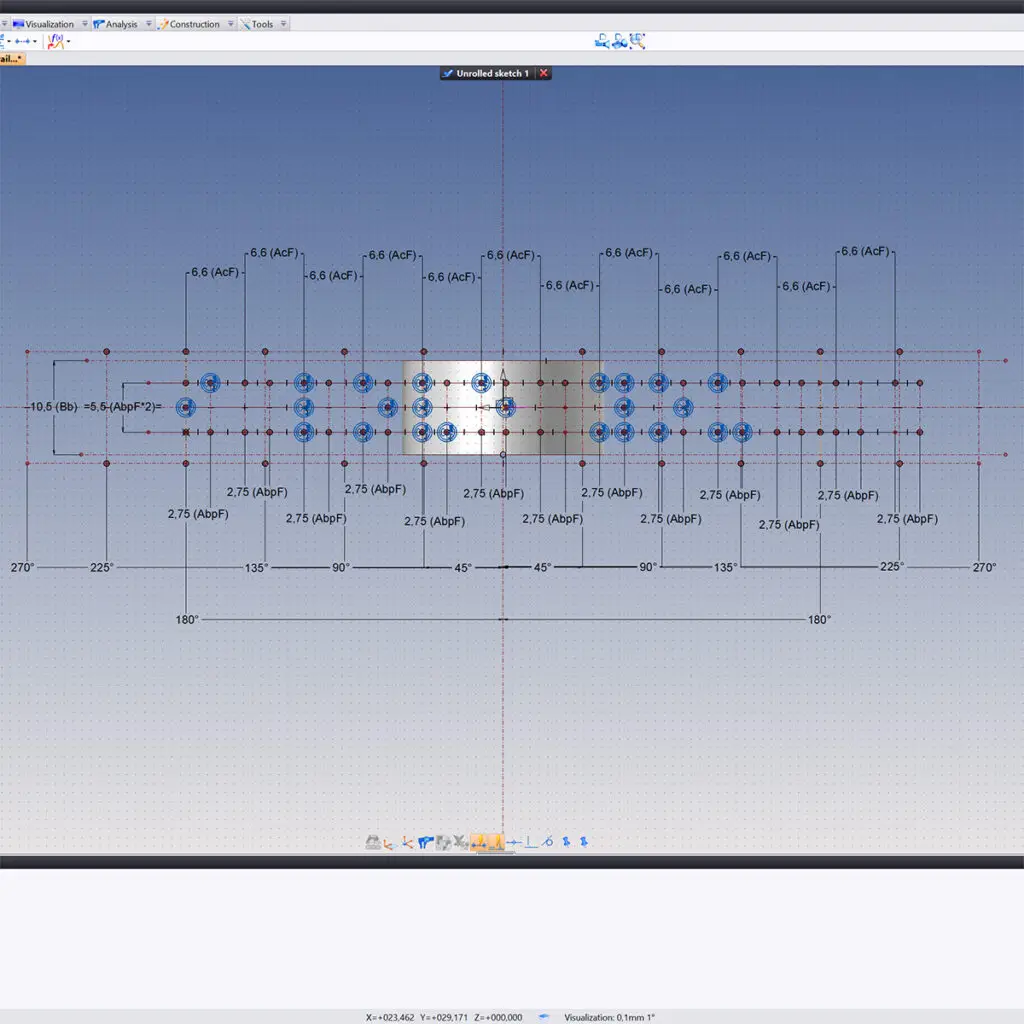The height and width of the screenshot is (1024, 1024).
Task: Select the =5,5-(AbpF*2)= formula dimension
Action: point(123,406)
